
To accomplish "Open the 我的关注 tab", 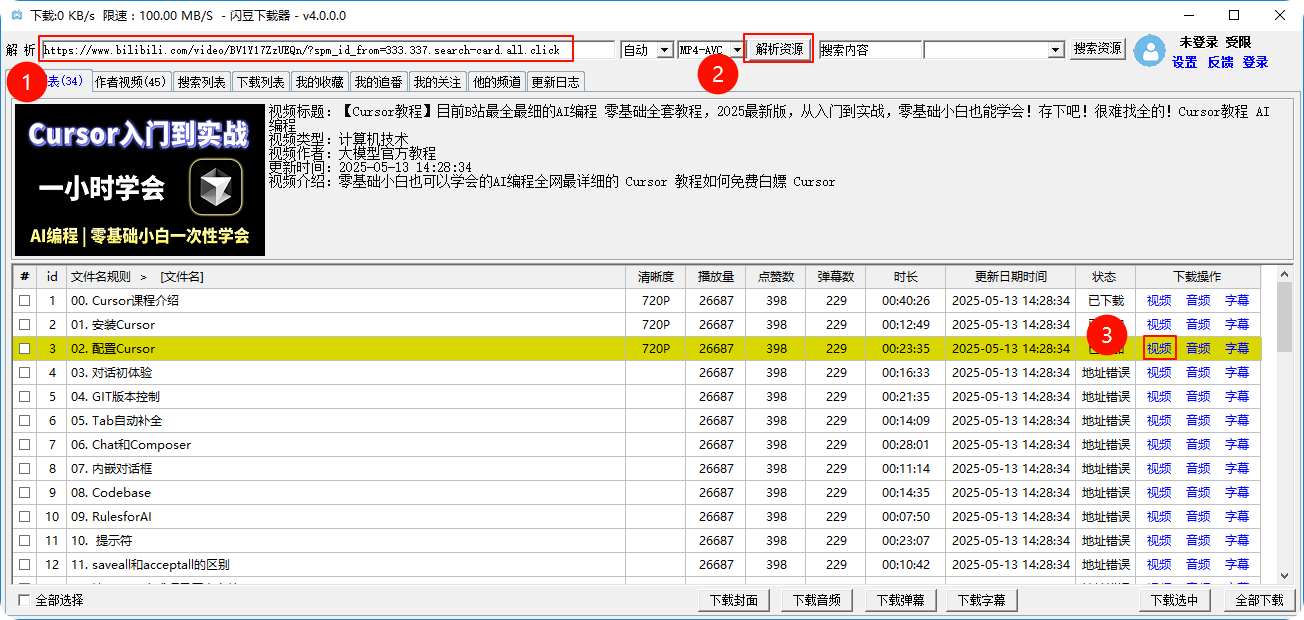I will (x=438, y=83).
